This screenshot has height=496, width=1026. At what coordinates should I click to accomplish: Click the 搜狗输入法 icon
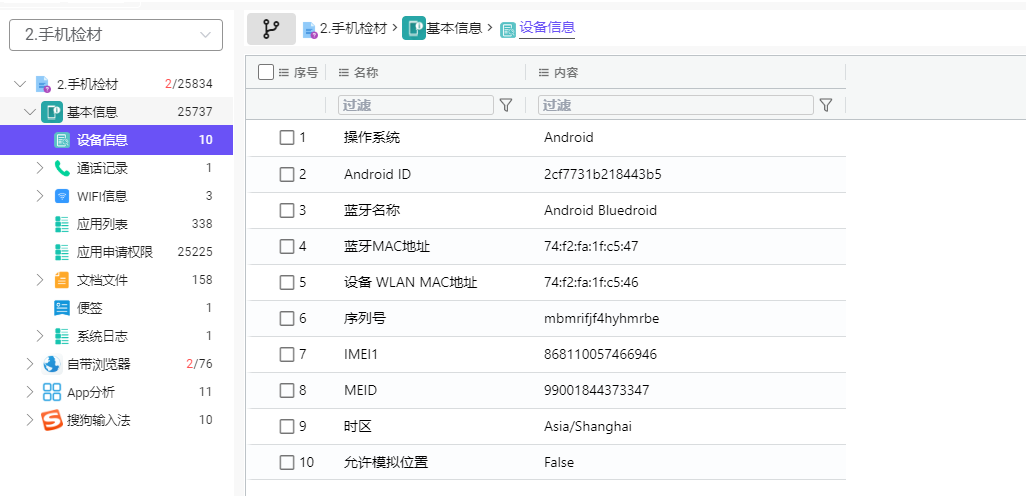click(52, 420)
